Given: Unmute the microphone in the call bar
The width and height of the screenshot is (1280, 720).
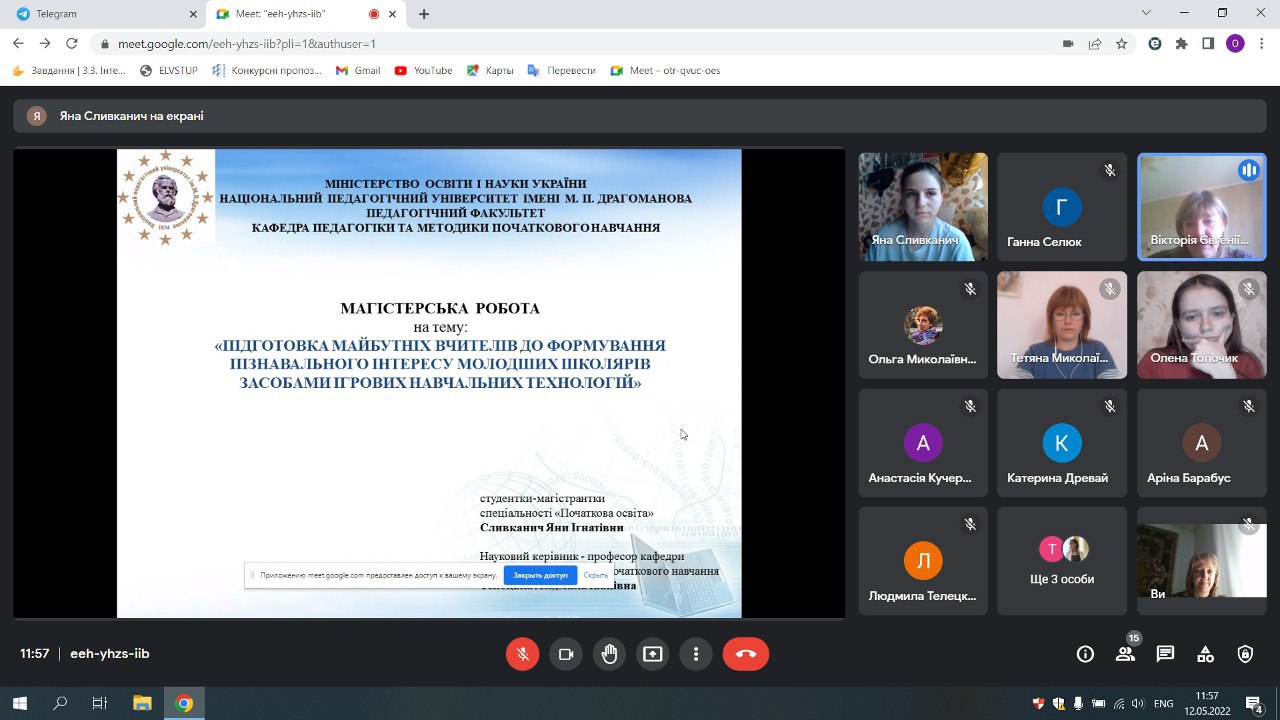Looking at the screenshot, I should (x=522, y=654).
